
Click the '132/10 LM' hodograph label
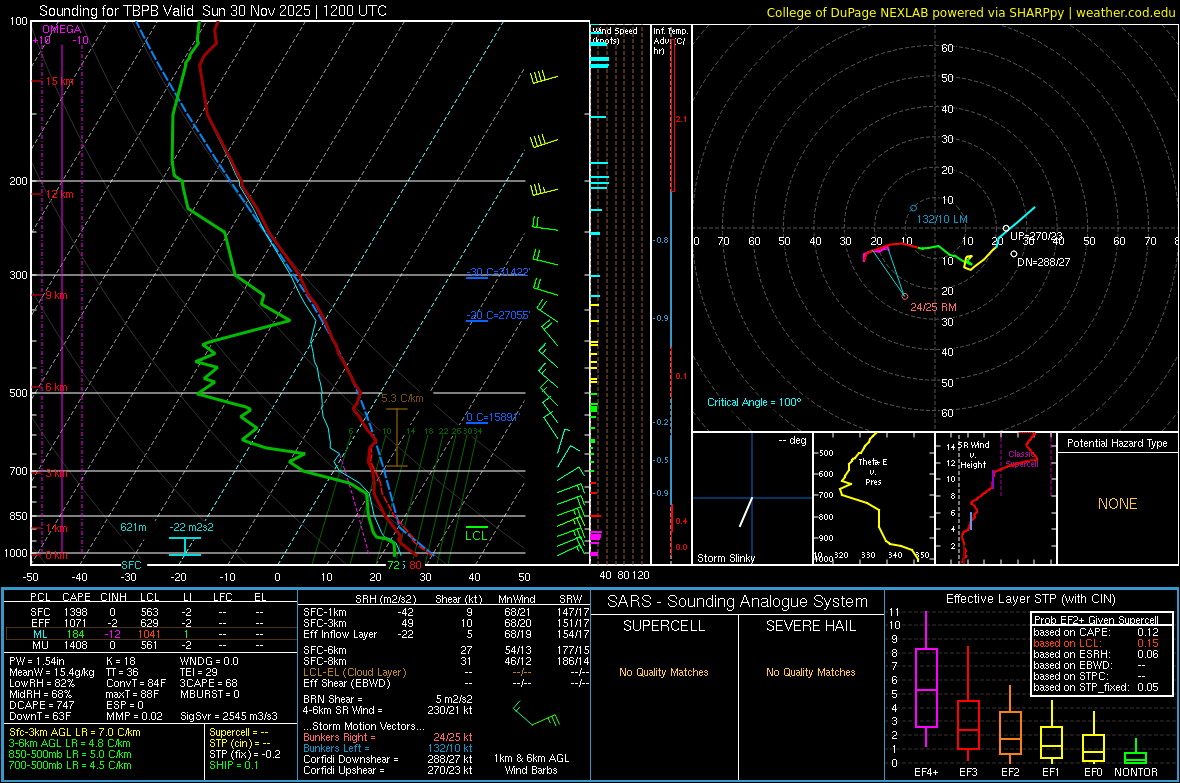point(942,219)
